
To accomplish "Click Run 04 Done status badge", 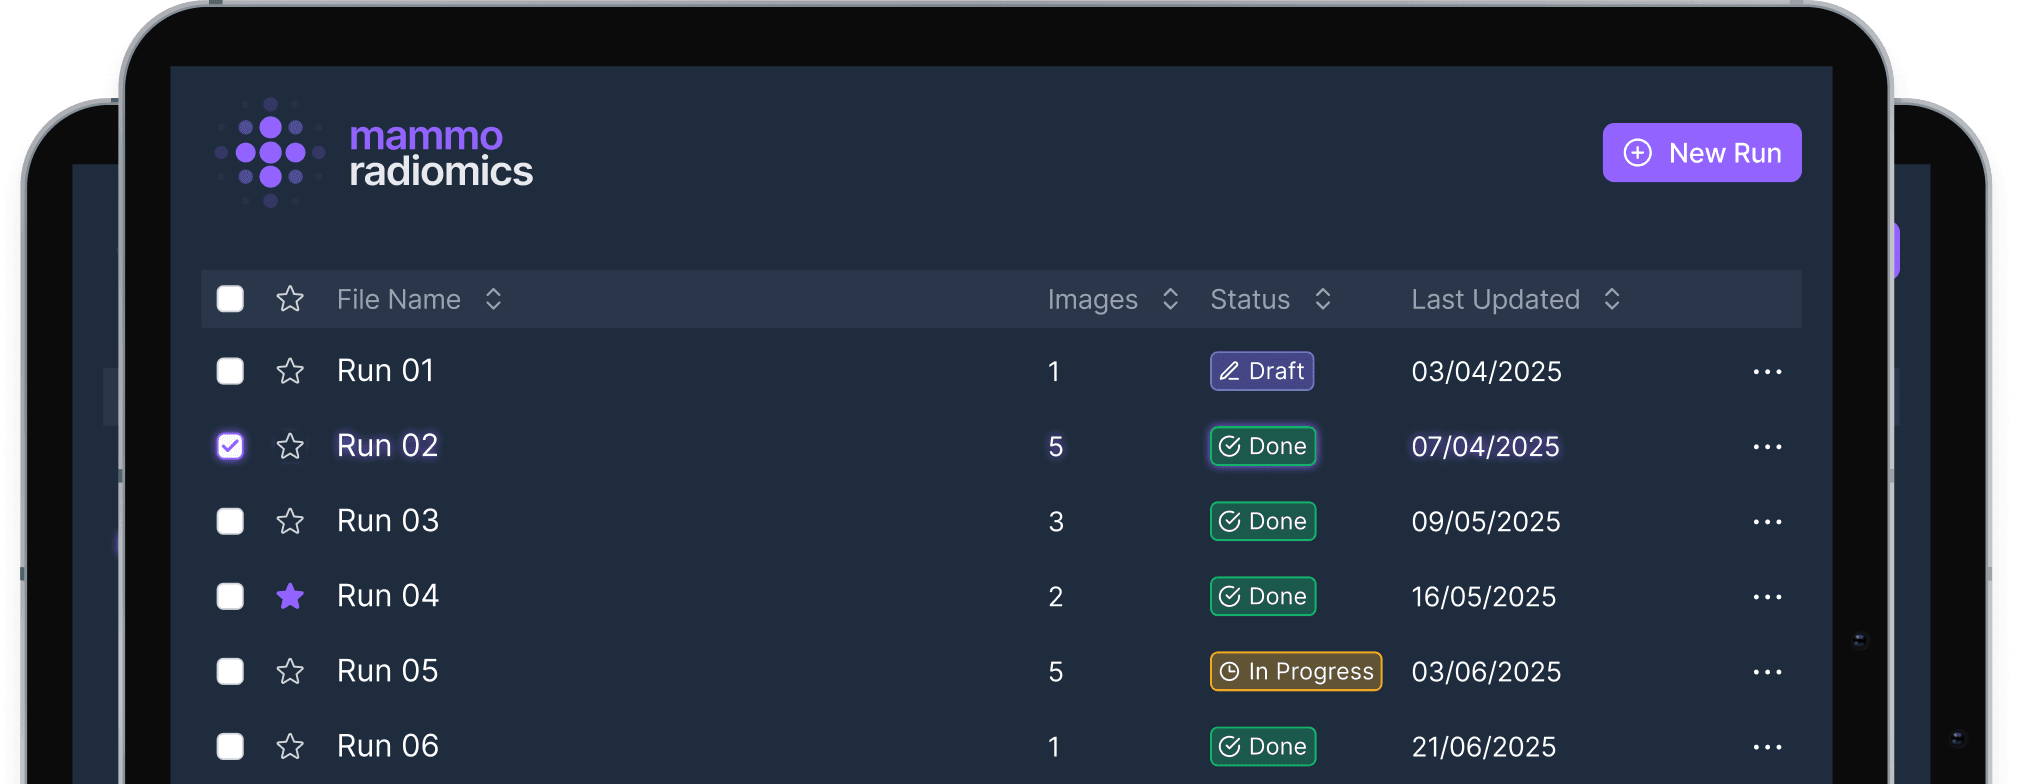I will [1263, 596].
